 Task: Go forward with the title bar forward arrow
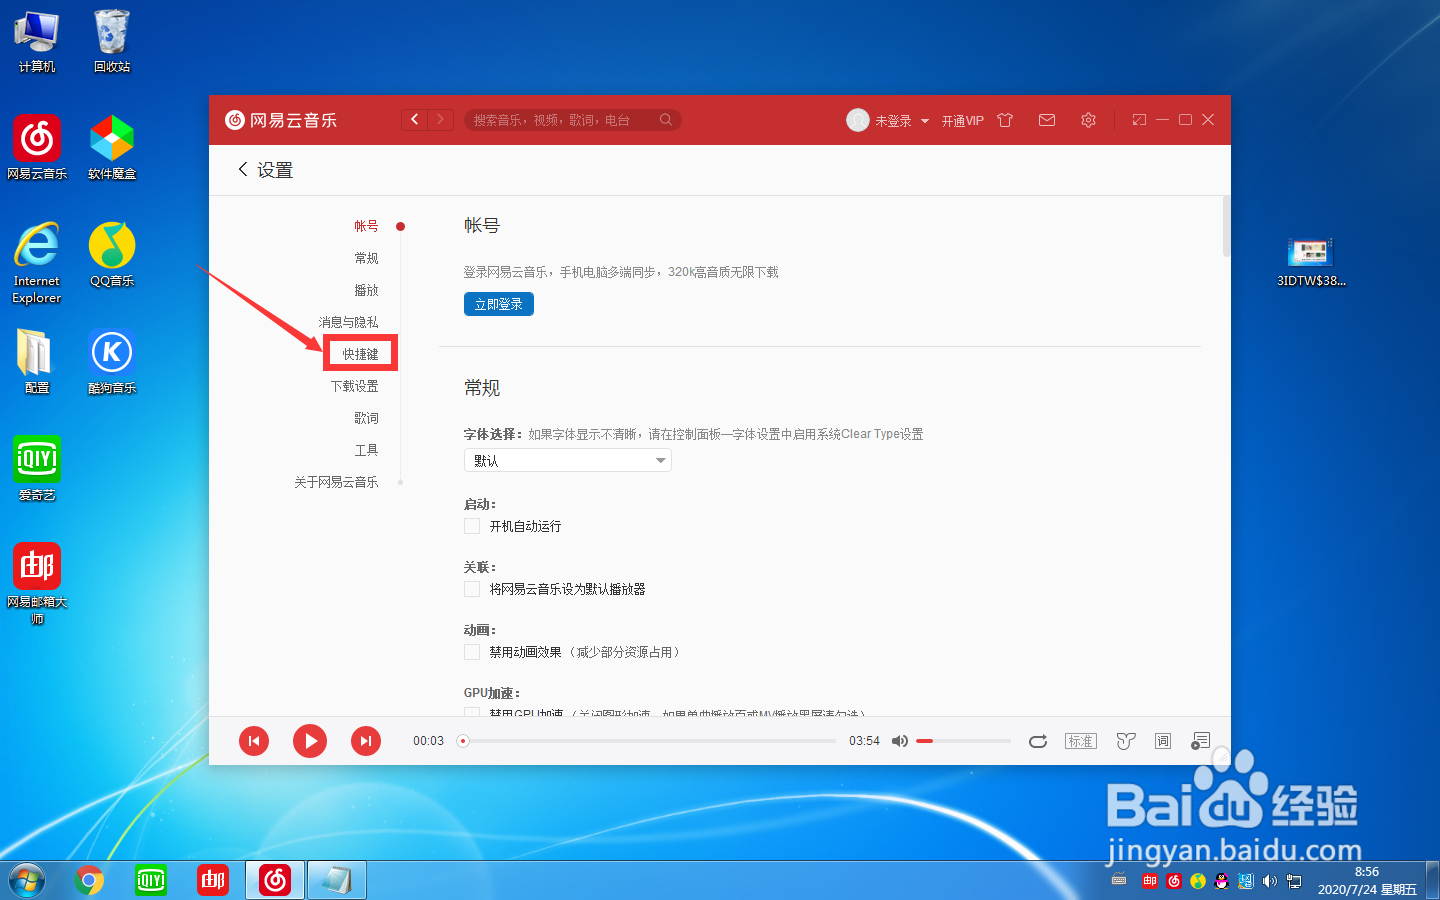tap(441, 120)
